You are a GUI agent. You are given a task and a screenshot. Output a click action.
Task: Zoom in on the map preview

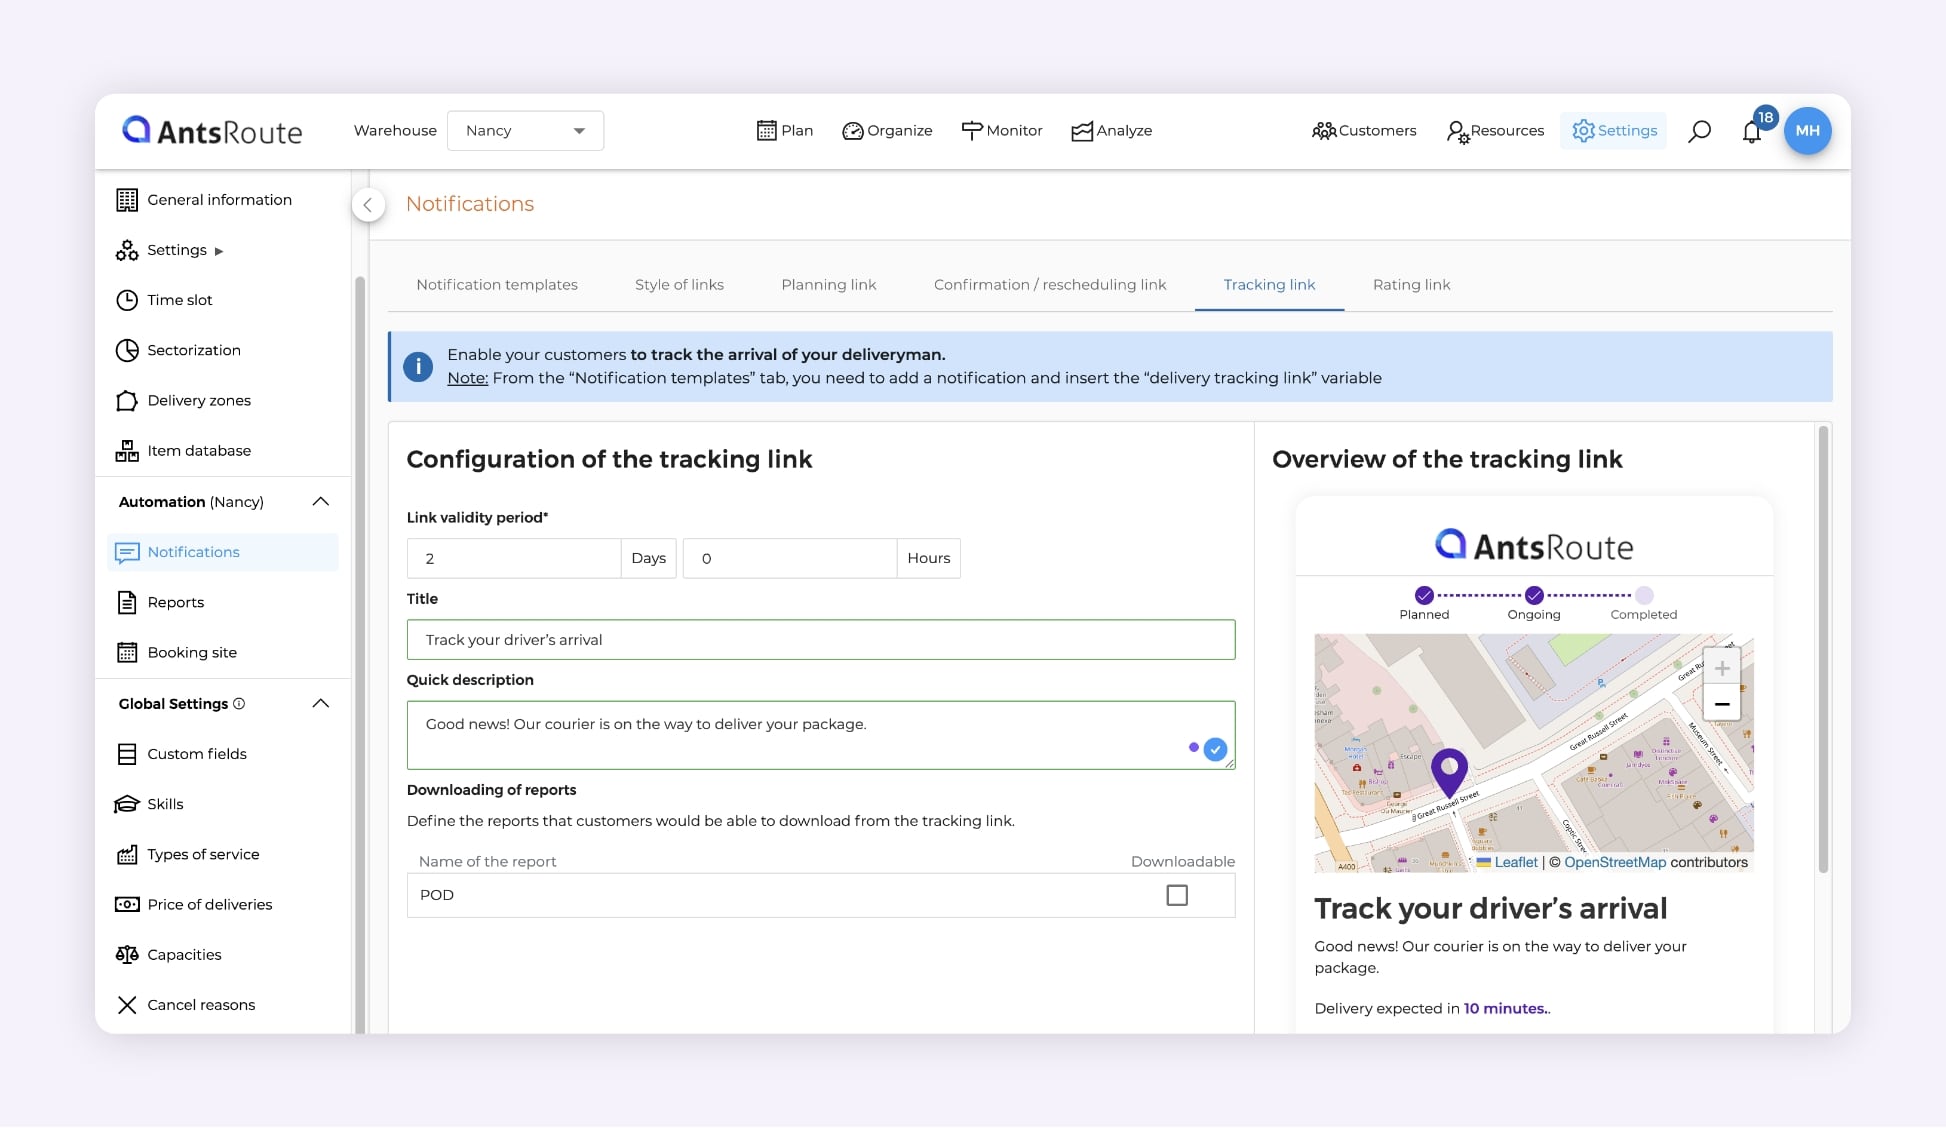coord(1722,667)
